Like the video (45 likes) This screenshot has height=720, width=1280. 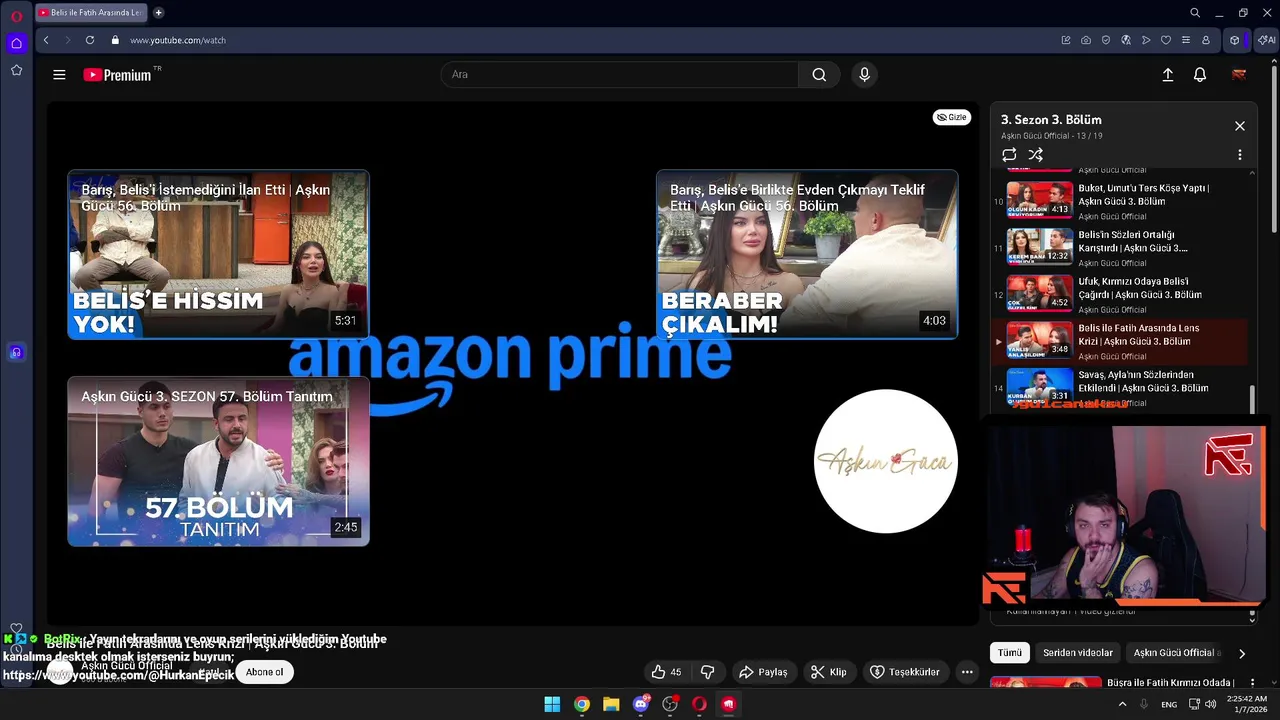(x=666, y=672)
